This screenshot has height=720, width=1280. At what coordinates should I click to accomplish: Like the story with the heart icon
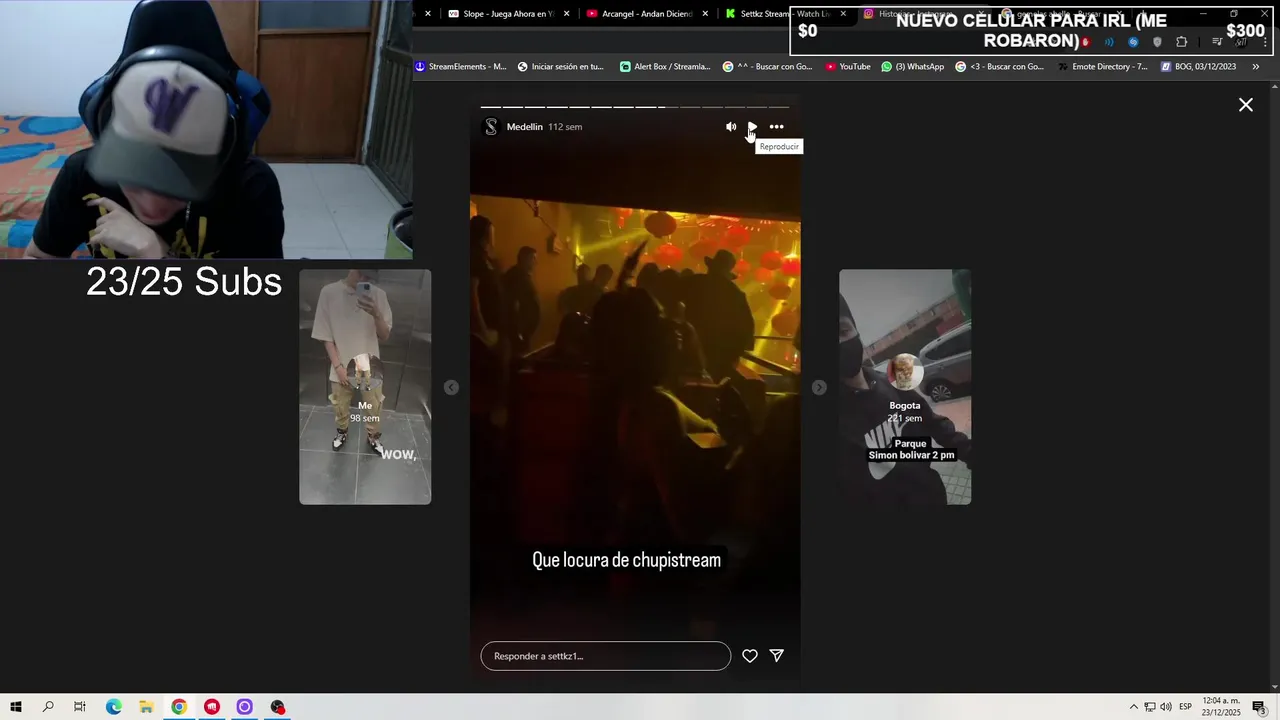[x=750, y=656]
